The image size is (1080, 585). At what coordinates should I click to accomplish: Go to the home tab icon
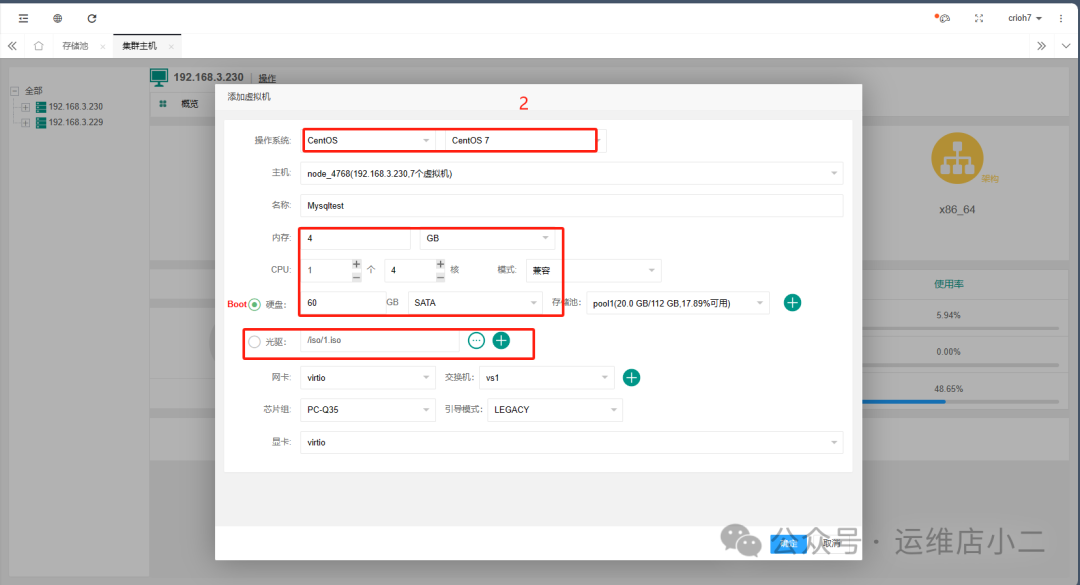[39, 46]
